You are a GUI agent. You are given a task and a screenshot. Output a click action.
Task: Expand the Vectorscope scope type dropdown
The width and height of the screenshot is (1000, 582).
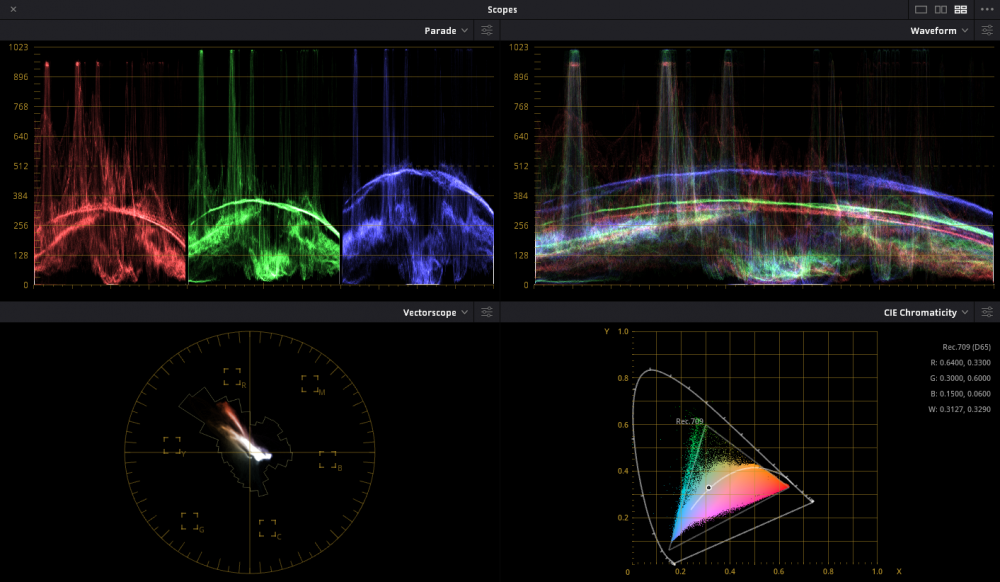click(x=435, y=313)
